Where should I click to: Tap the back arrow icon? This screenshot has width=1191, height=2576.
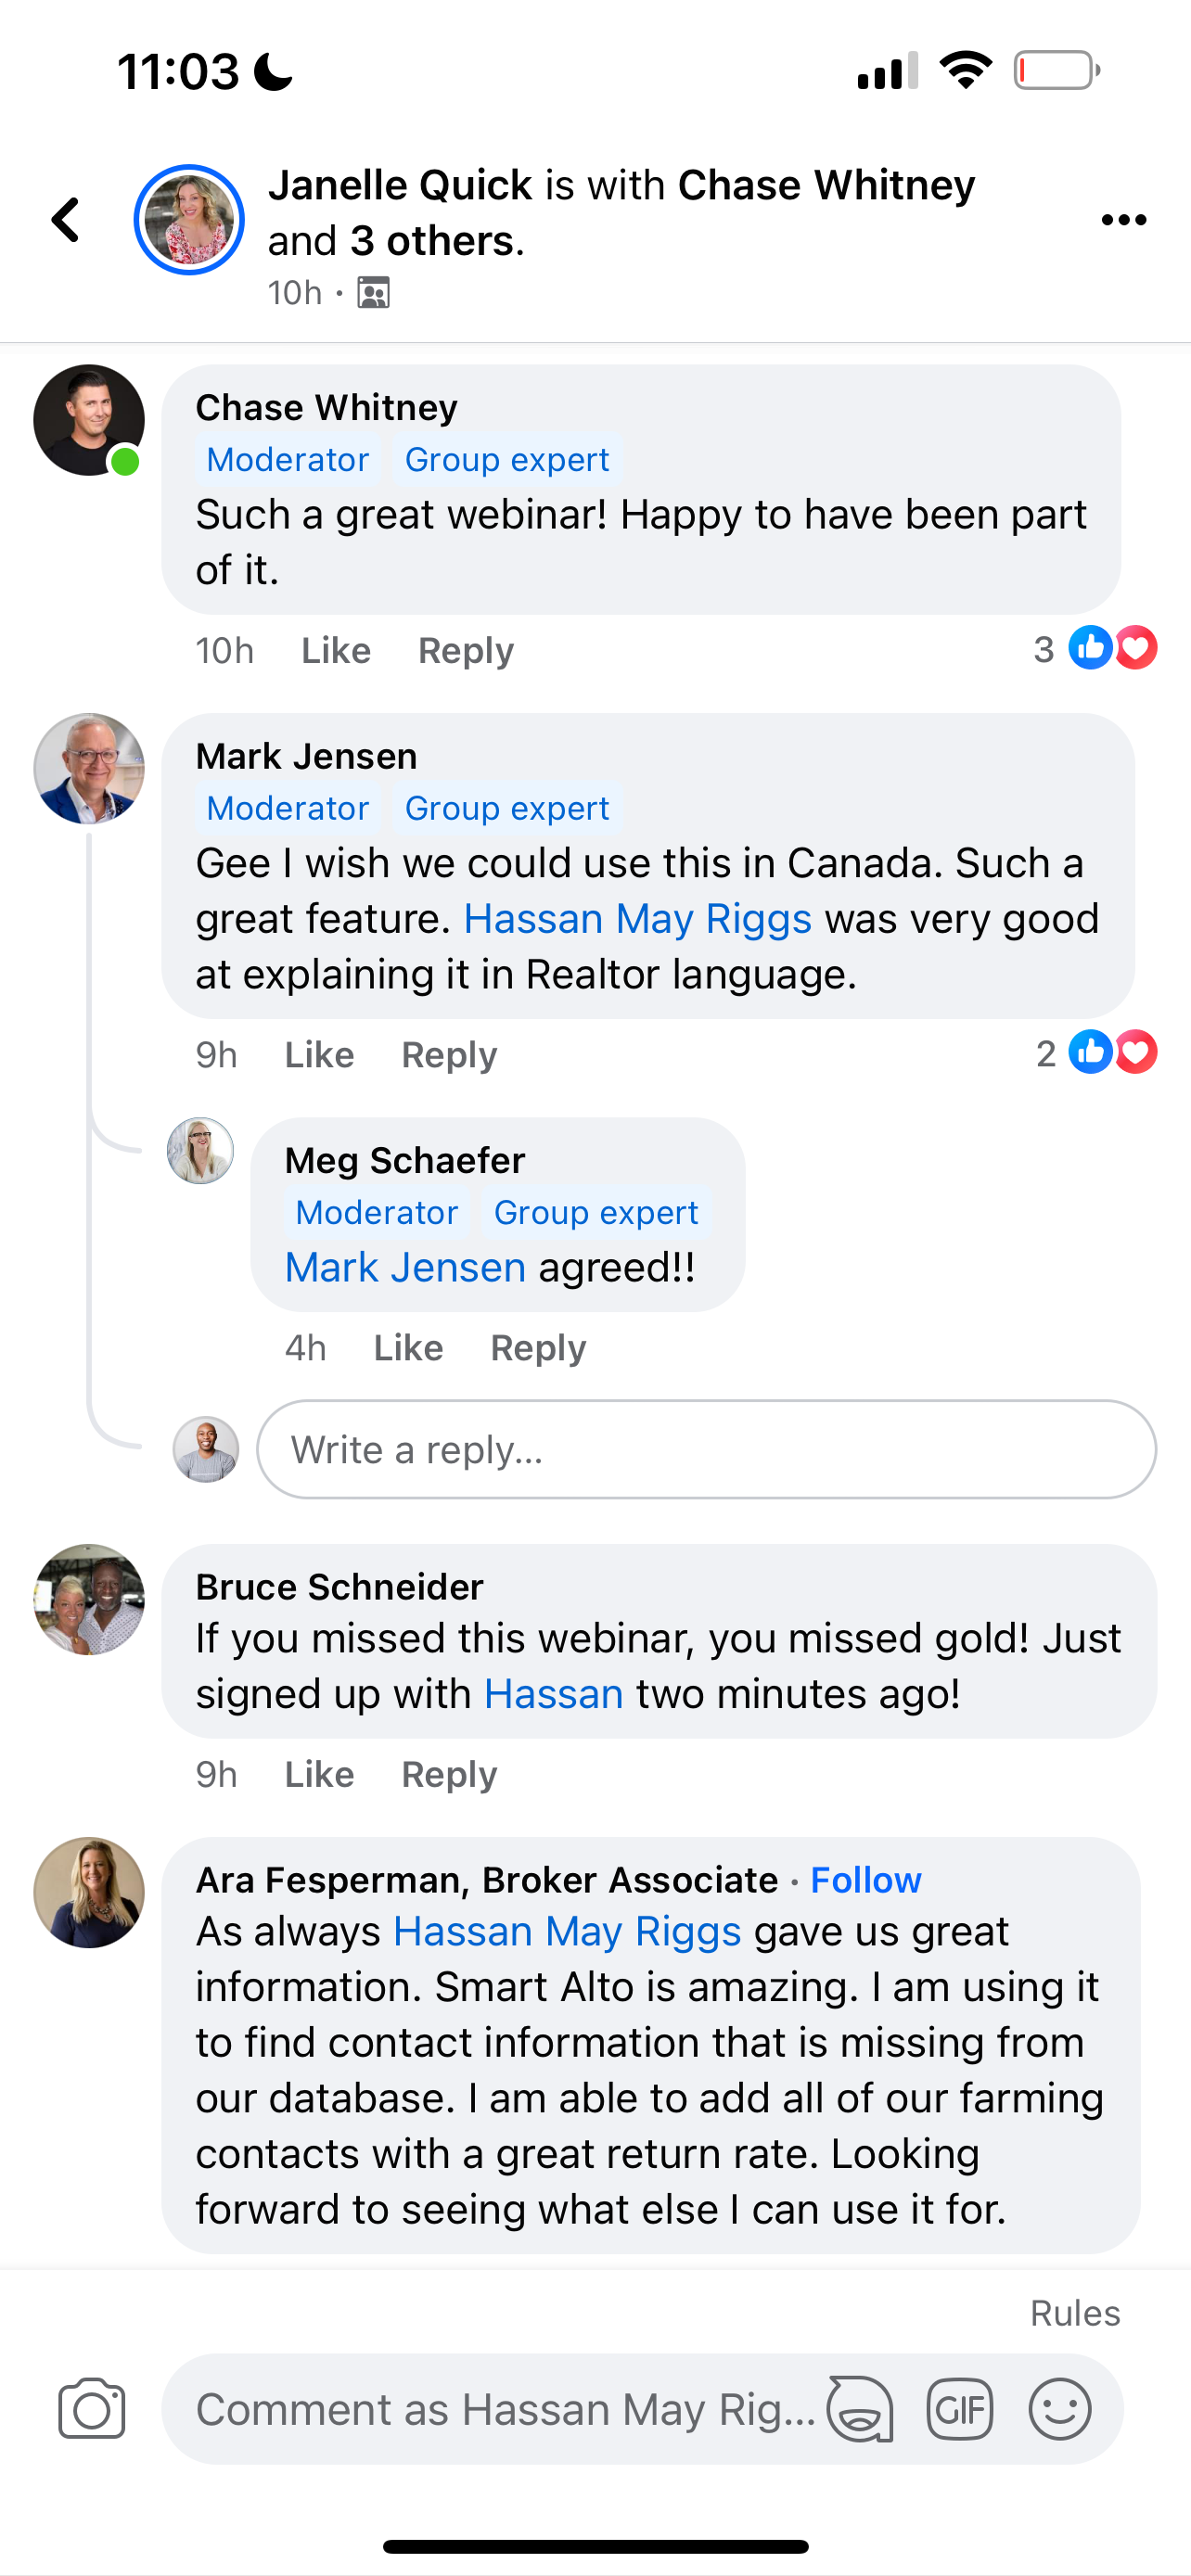click(66, 220)
